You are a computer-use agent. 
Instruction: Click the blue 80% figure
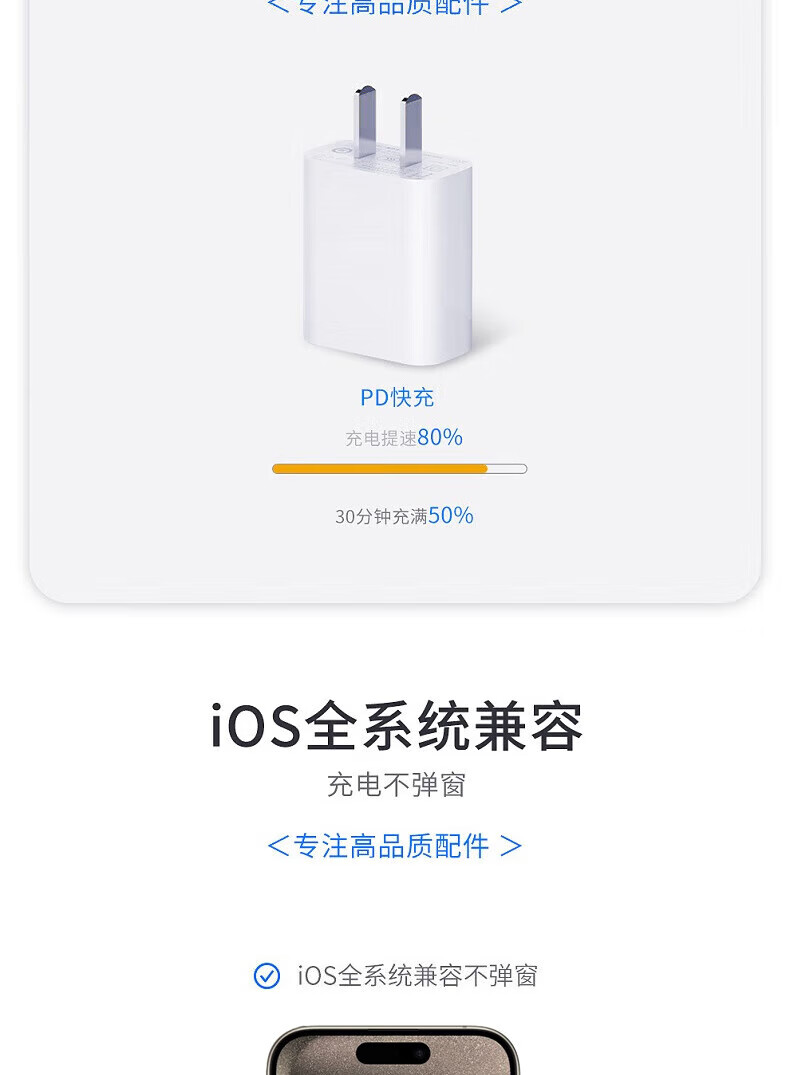(x=440, y=437)
